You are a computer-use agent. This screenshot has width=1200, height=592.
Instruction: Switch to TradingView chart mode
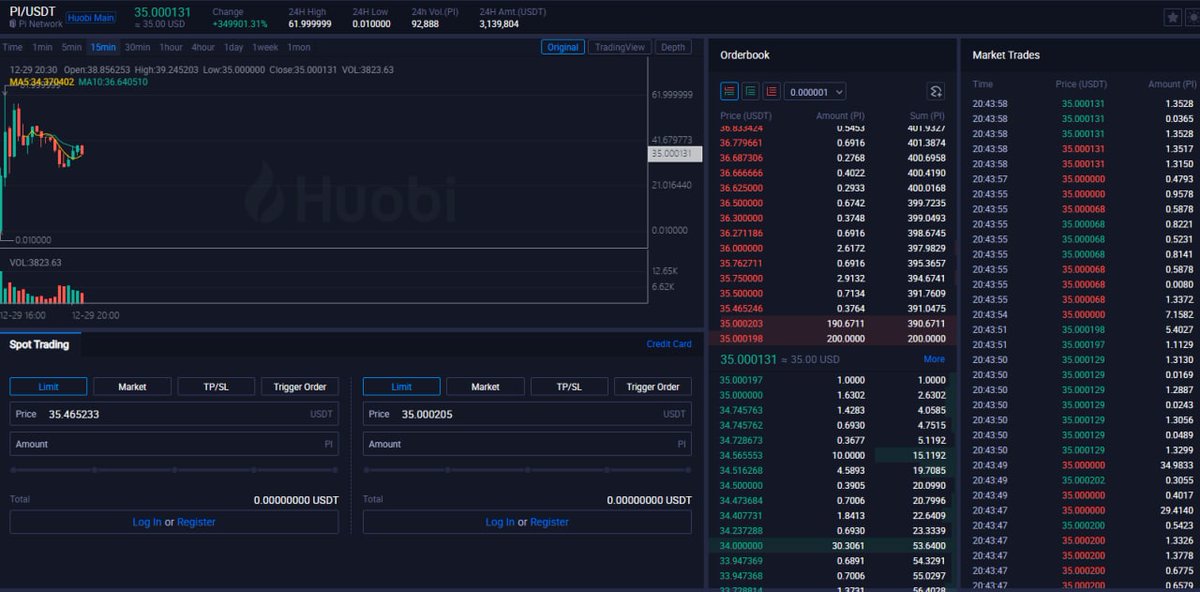click(x=621, y=47)
